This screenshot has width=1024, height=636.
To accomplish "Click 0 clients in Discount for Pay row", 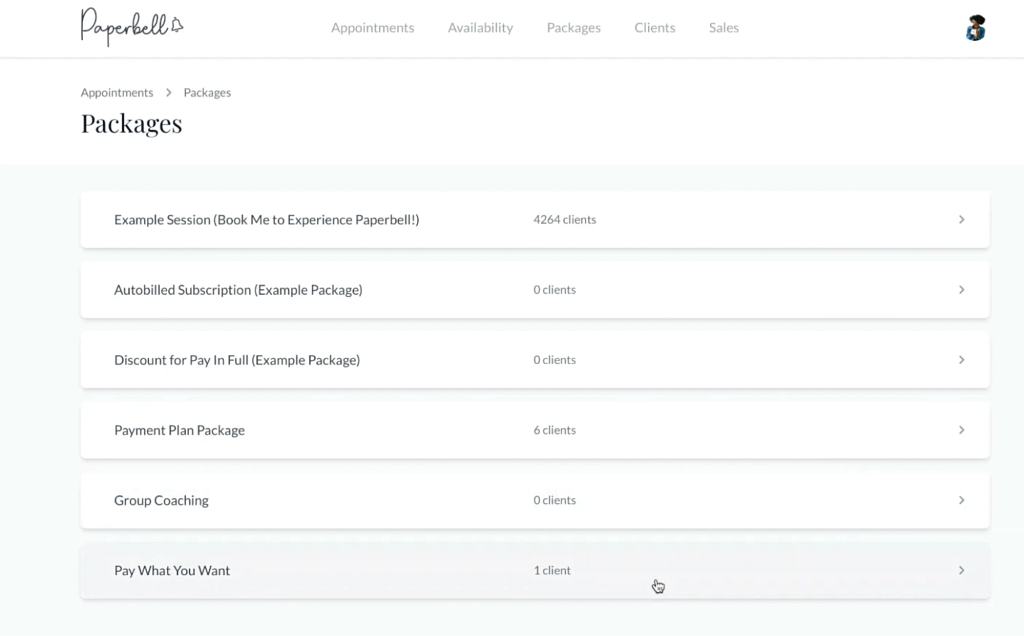I will pyautogui.click(x=554, y=360).
